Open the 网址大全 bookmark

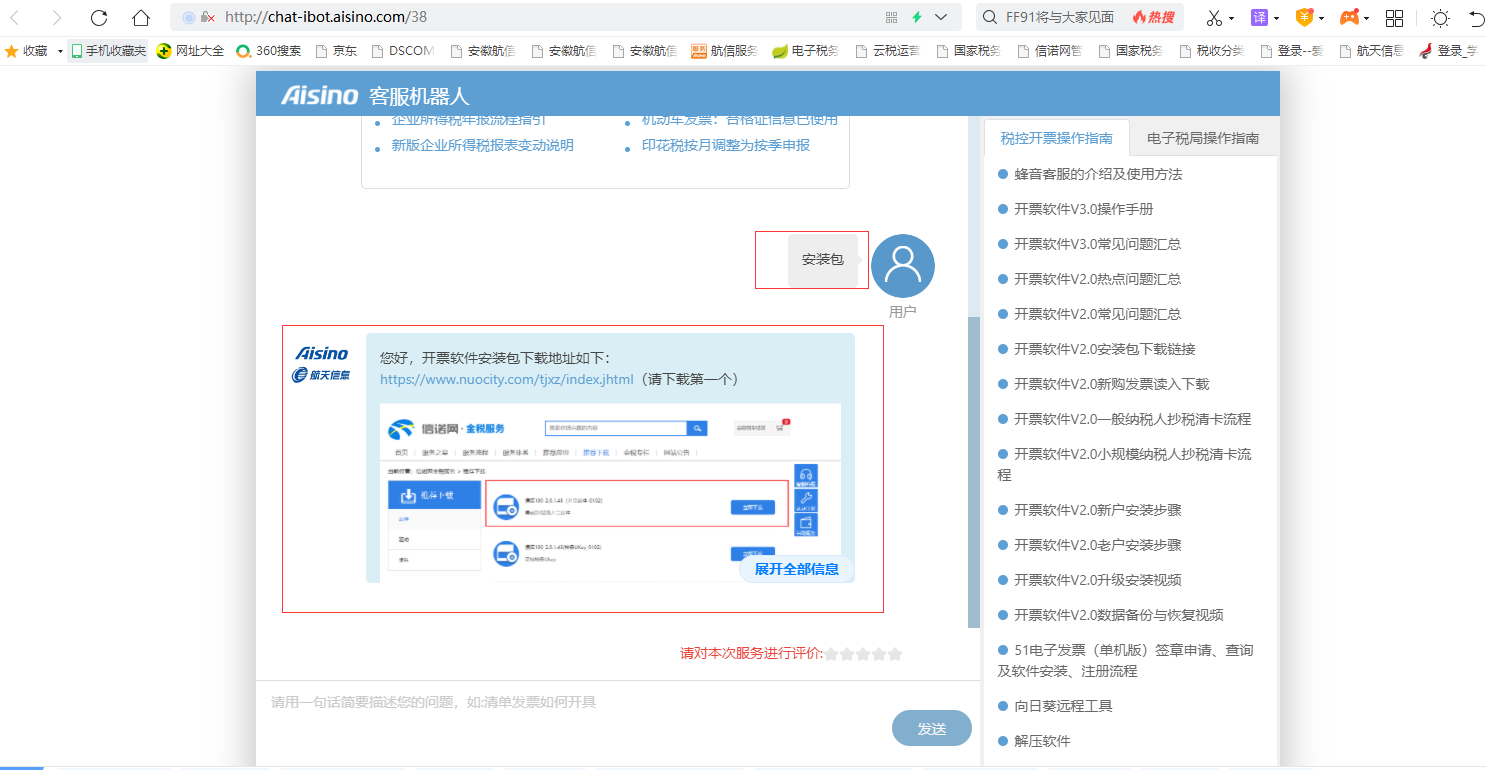pos(190,51)
